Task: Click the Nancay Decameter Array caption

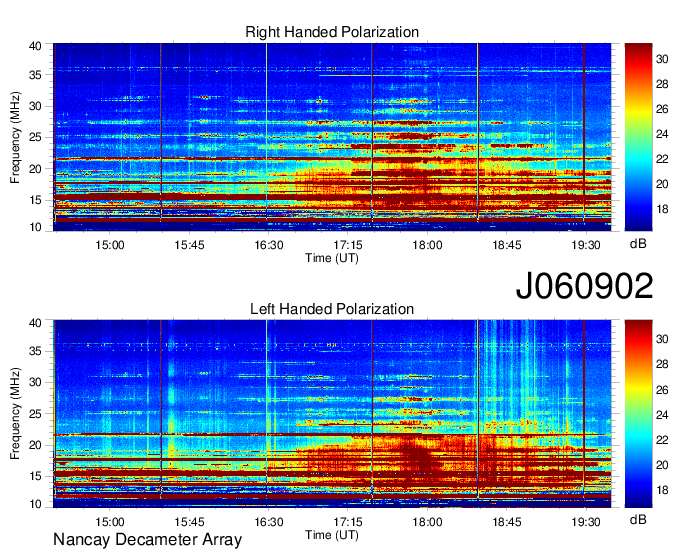Action: pos(147,540)
